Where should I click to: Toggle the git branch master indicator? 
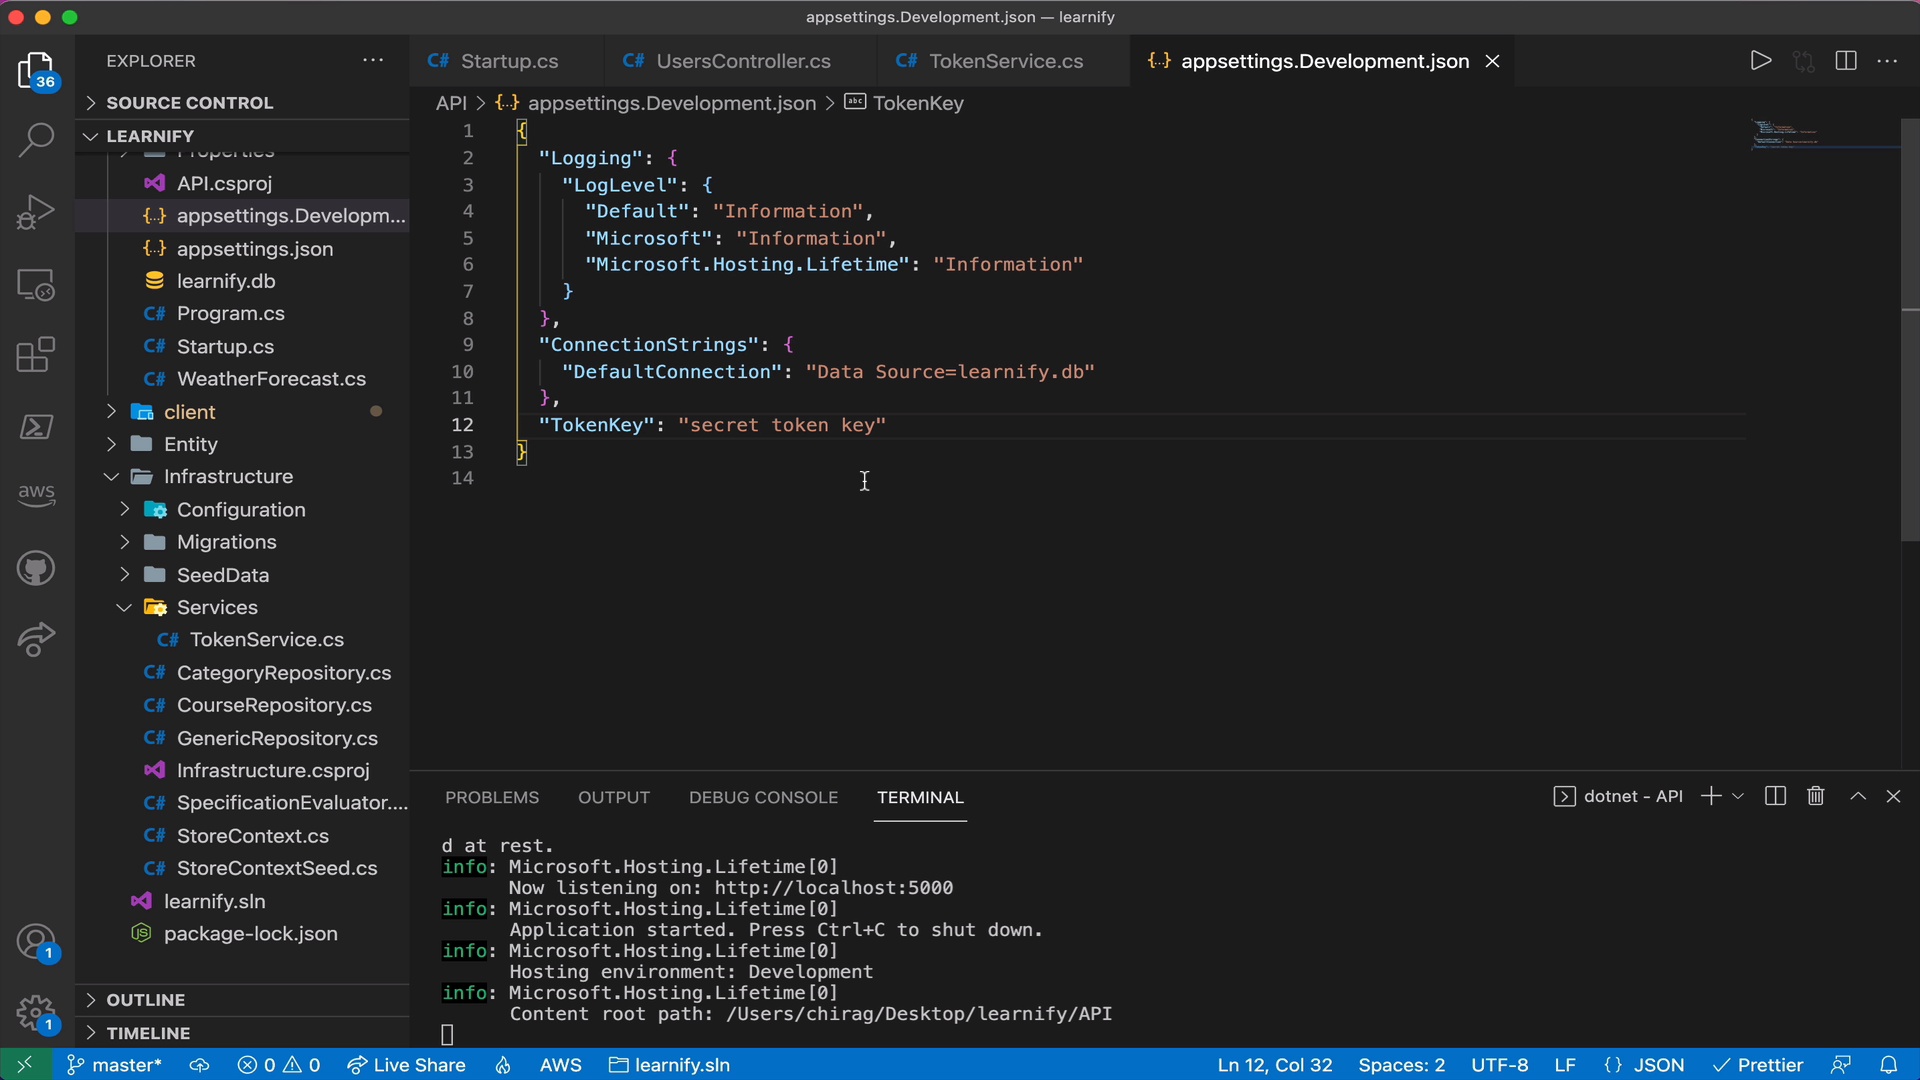coord(111,1064)
